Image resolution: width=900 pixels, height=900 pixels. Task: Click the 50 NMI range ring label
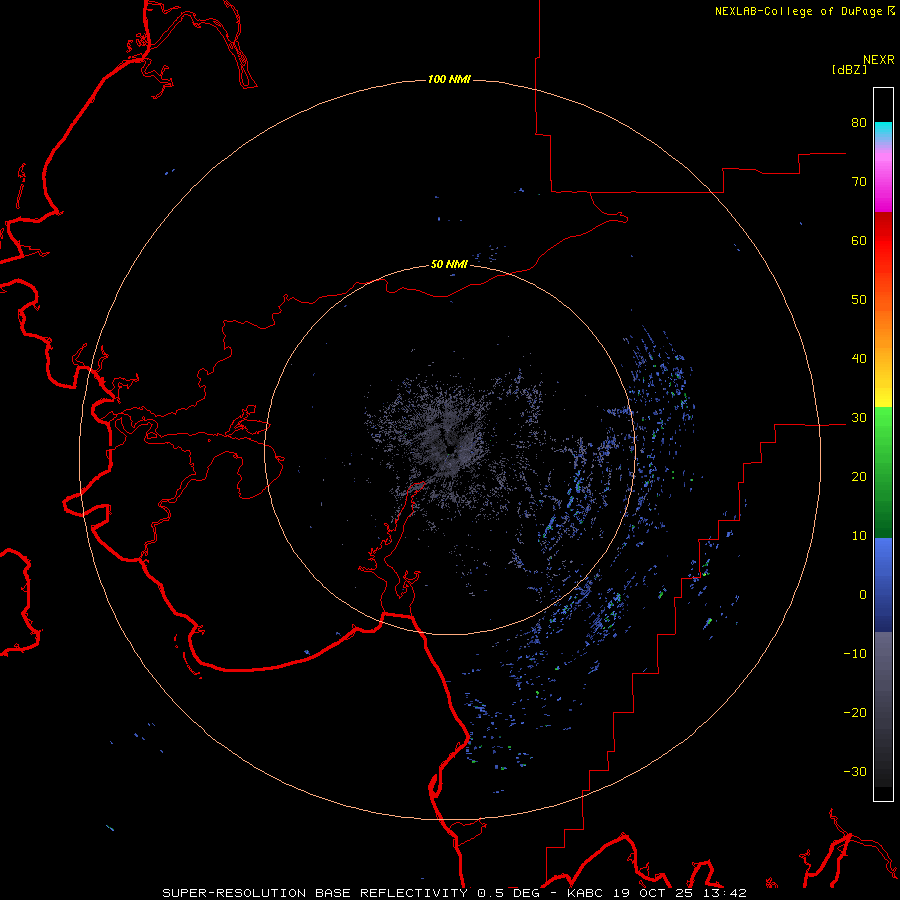(449, 264)
